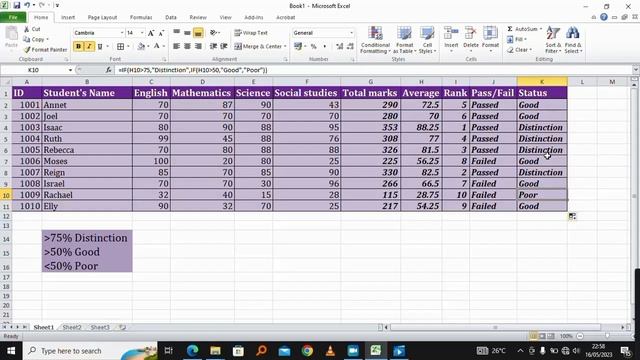
Task: Adjust the zoom slider in status bar
Action: 607,336
